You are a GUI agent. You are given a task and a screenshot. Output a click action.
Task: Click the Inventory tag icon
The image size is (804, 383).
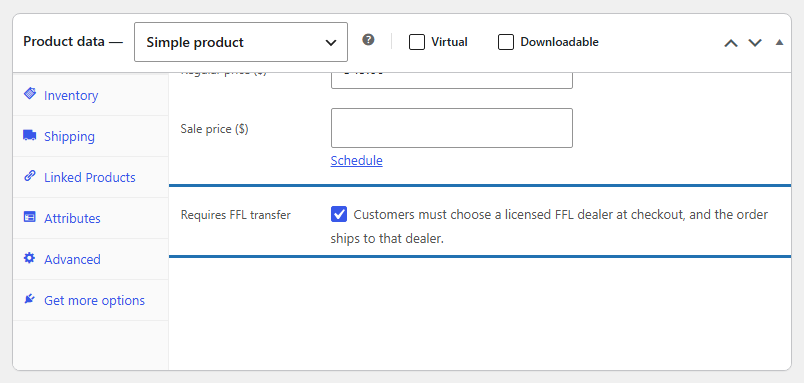coord(30,94)
